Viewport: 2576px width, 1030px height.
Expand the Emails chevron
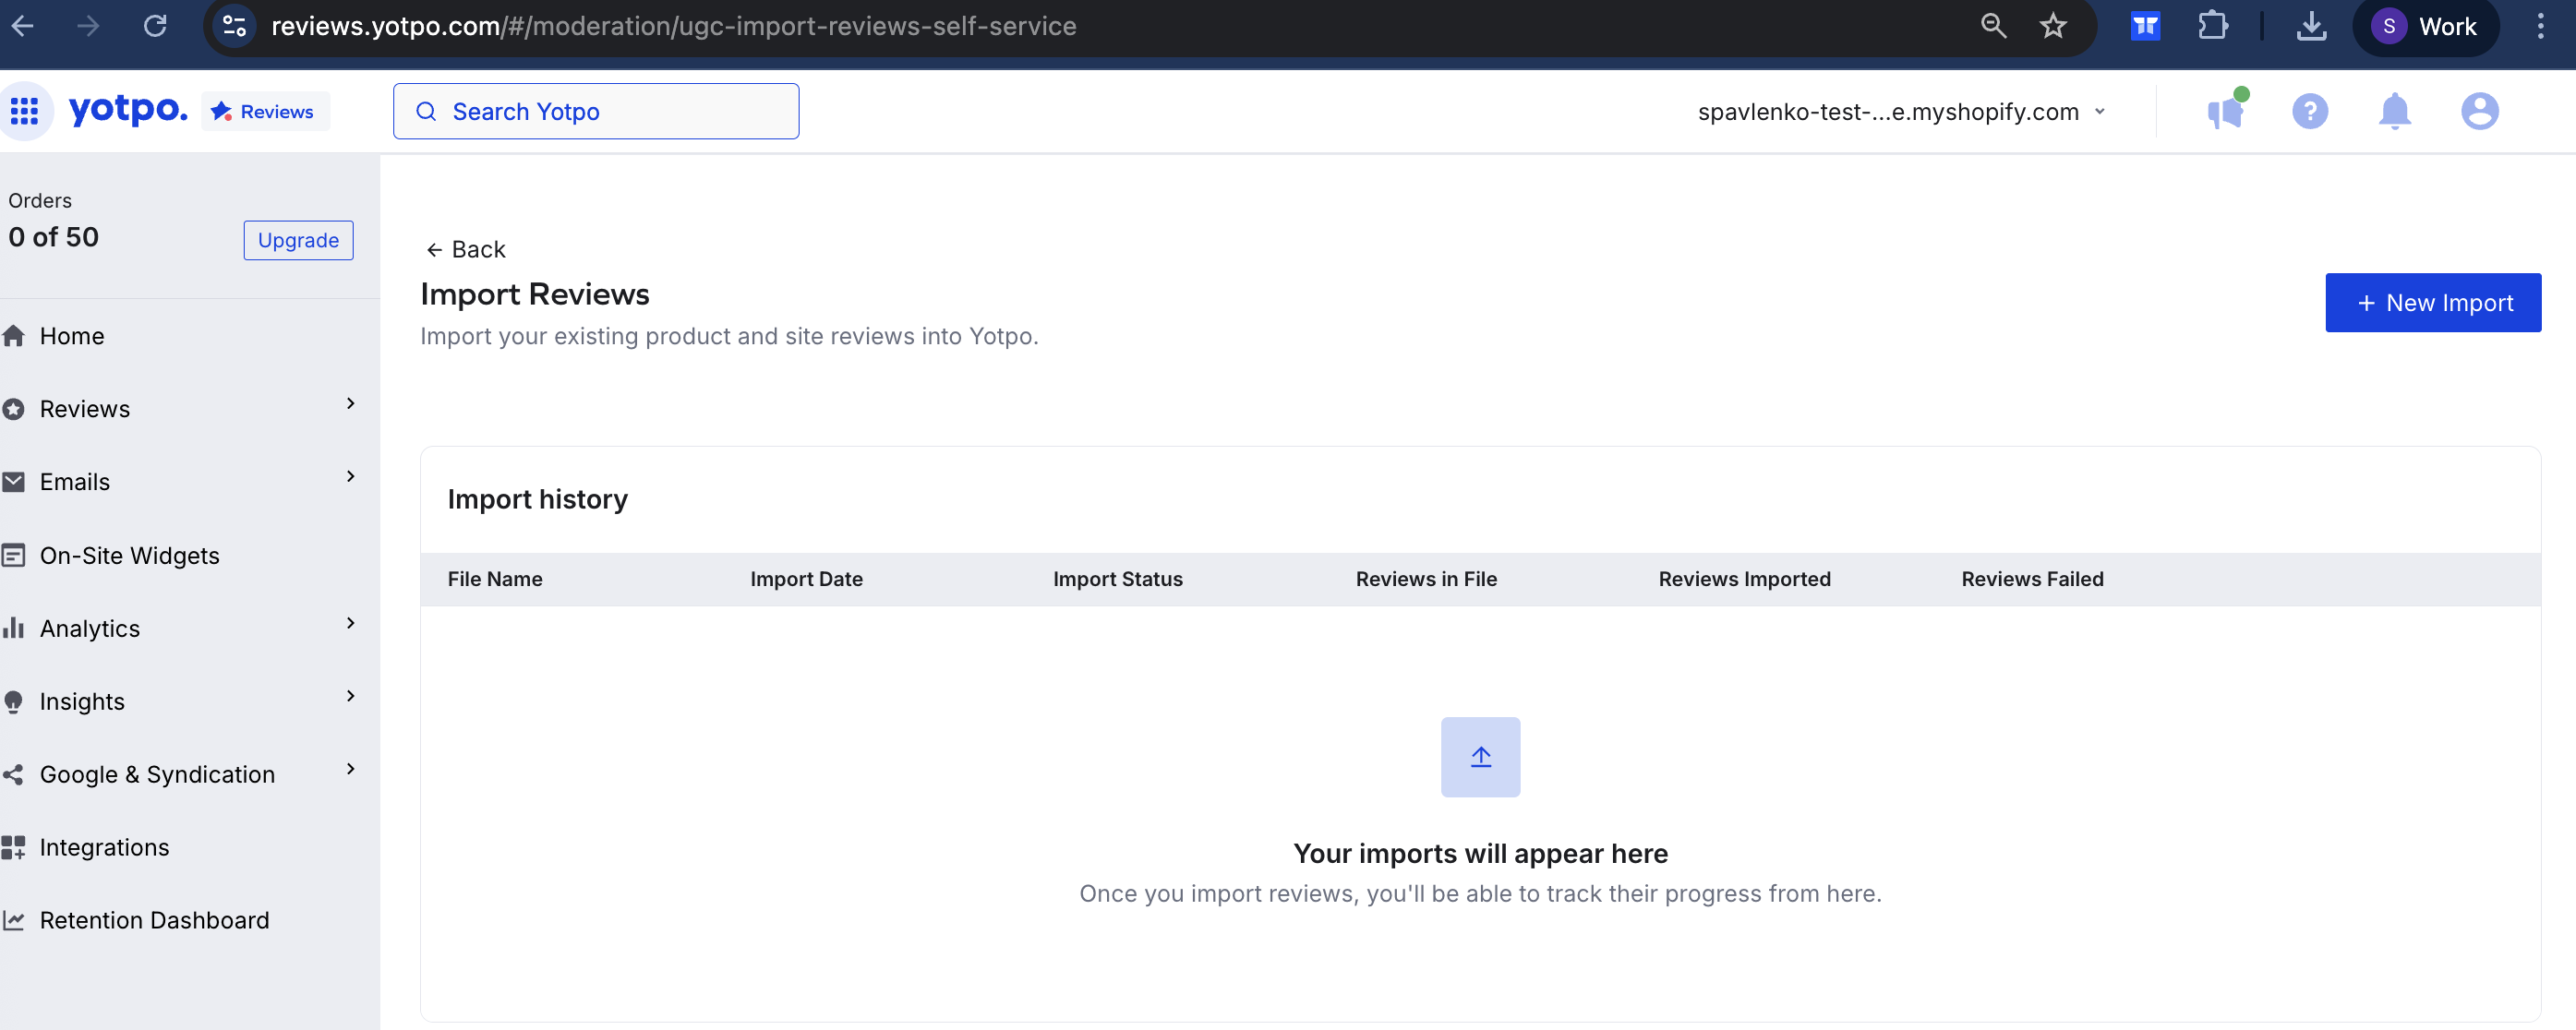point(351,476)
